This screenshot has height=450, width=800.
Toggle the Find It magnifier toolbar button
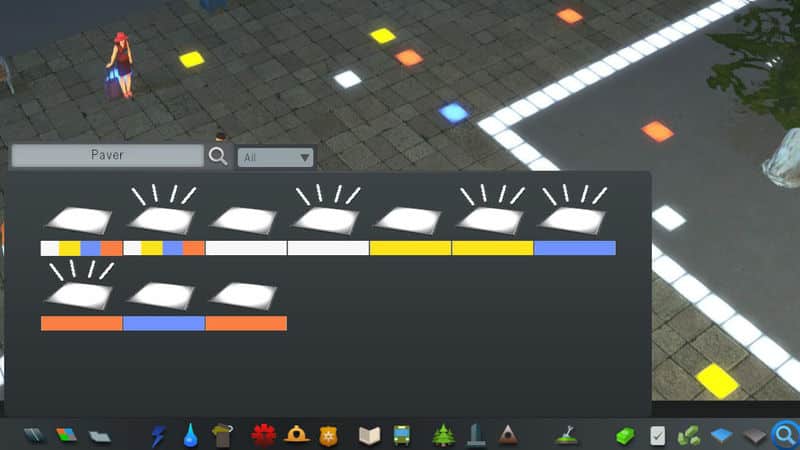click(784, 435)
